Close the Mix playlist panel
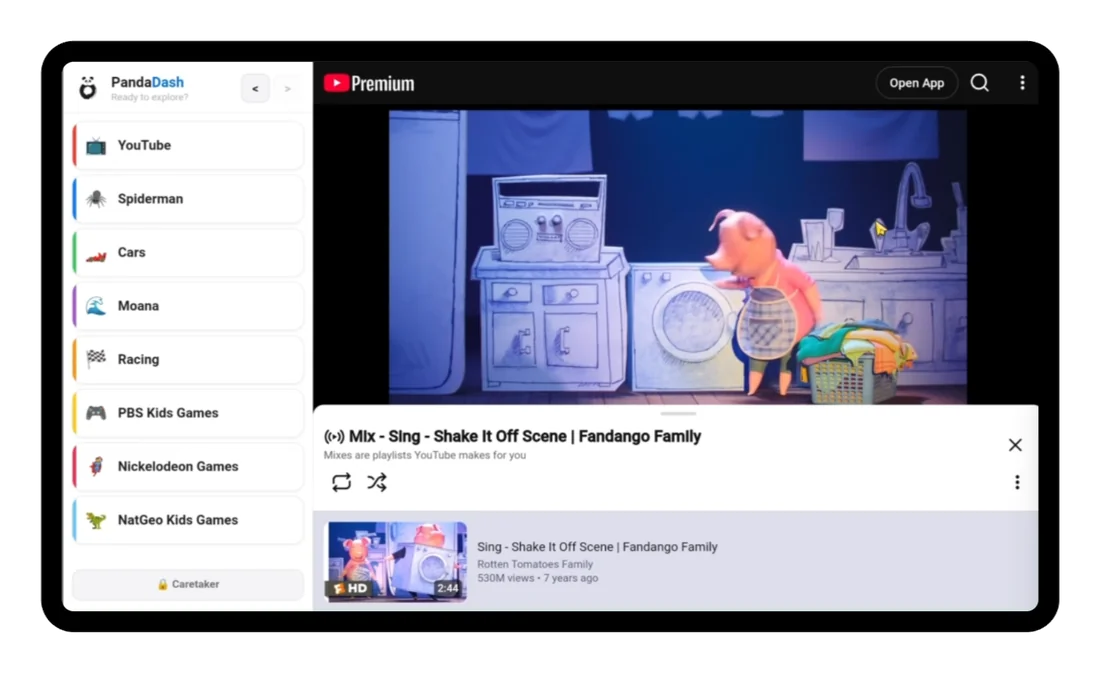Viewport: 1100px width, 673px height. (1015, 445)
